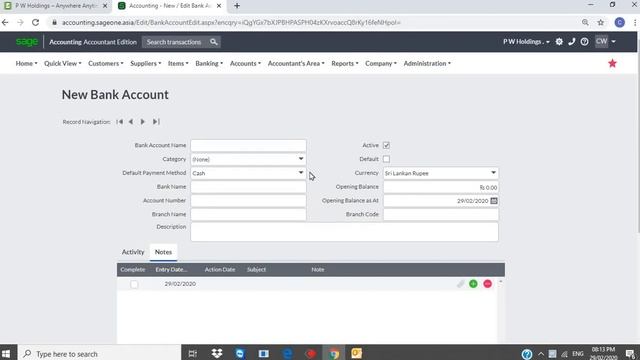The image size is (640, 360).
Task: Click the Search transactions box
Action: pos(181,42)
